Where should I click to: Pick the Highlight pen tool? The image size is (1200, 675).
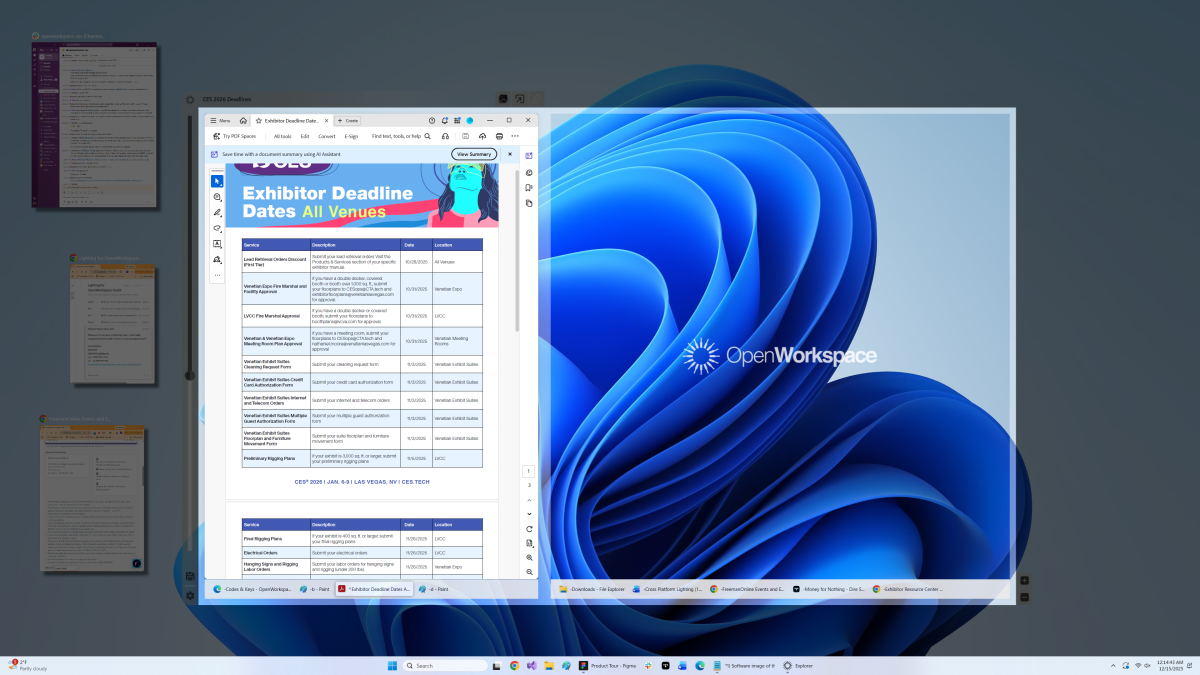216,211
